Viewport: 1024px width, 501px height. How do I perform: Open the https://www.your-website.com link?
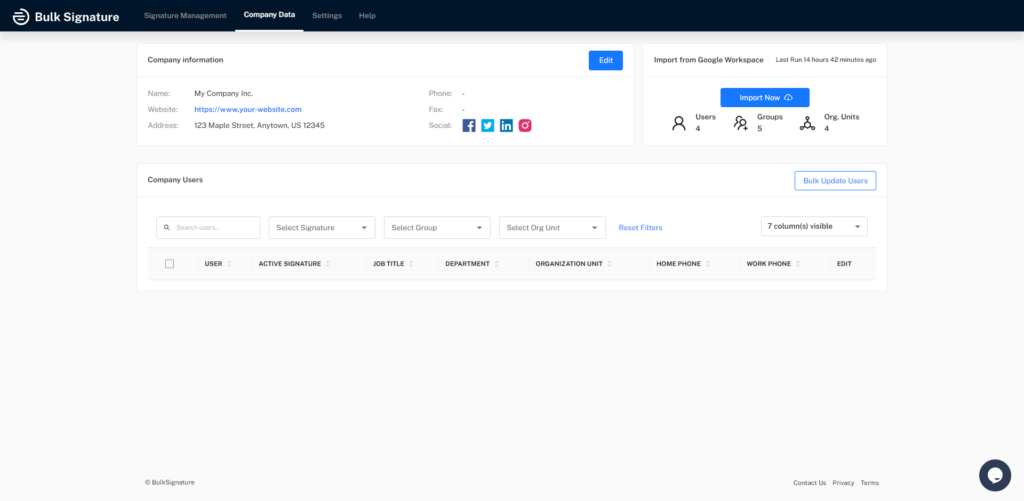pos(248,109)
